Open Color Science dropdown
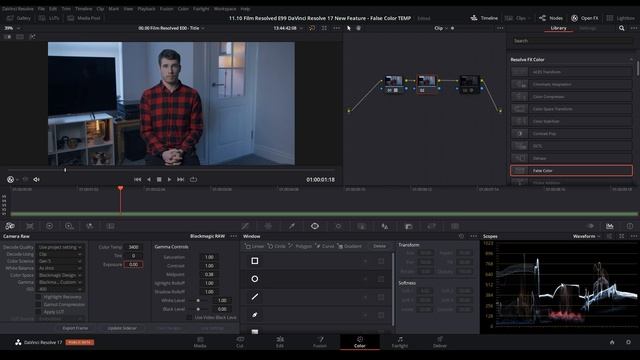This screenshot has width=640, height=360. tap(60, 261)
